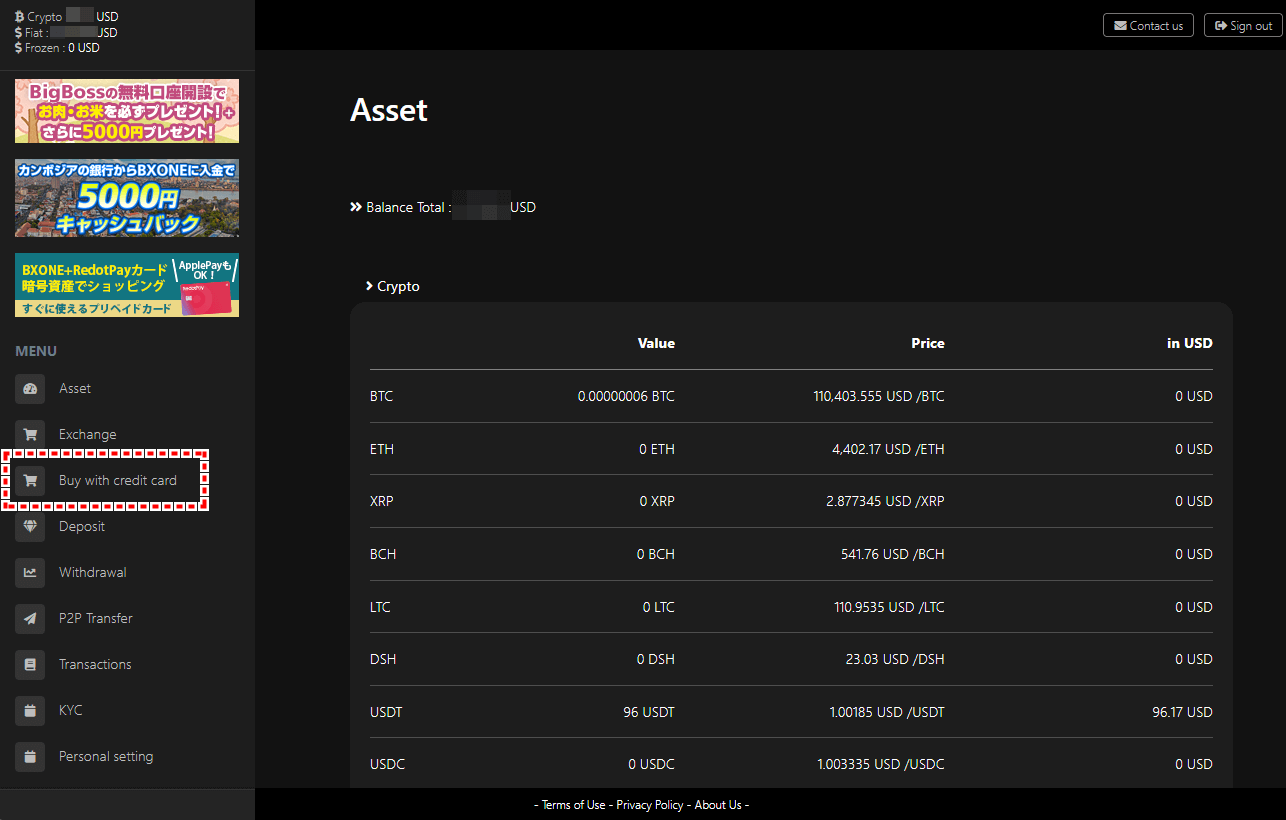This screenshot has width=1286, height=820.
Task: Click the 110,403.555 USD /BTC price
Action: pyautogui.click(x=879, y=396)
